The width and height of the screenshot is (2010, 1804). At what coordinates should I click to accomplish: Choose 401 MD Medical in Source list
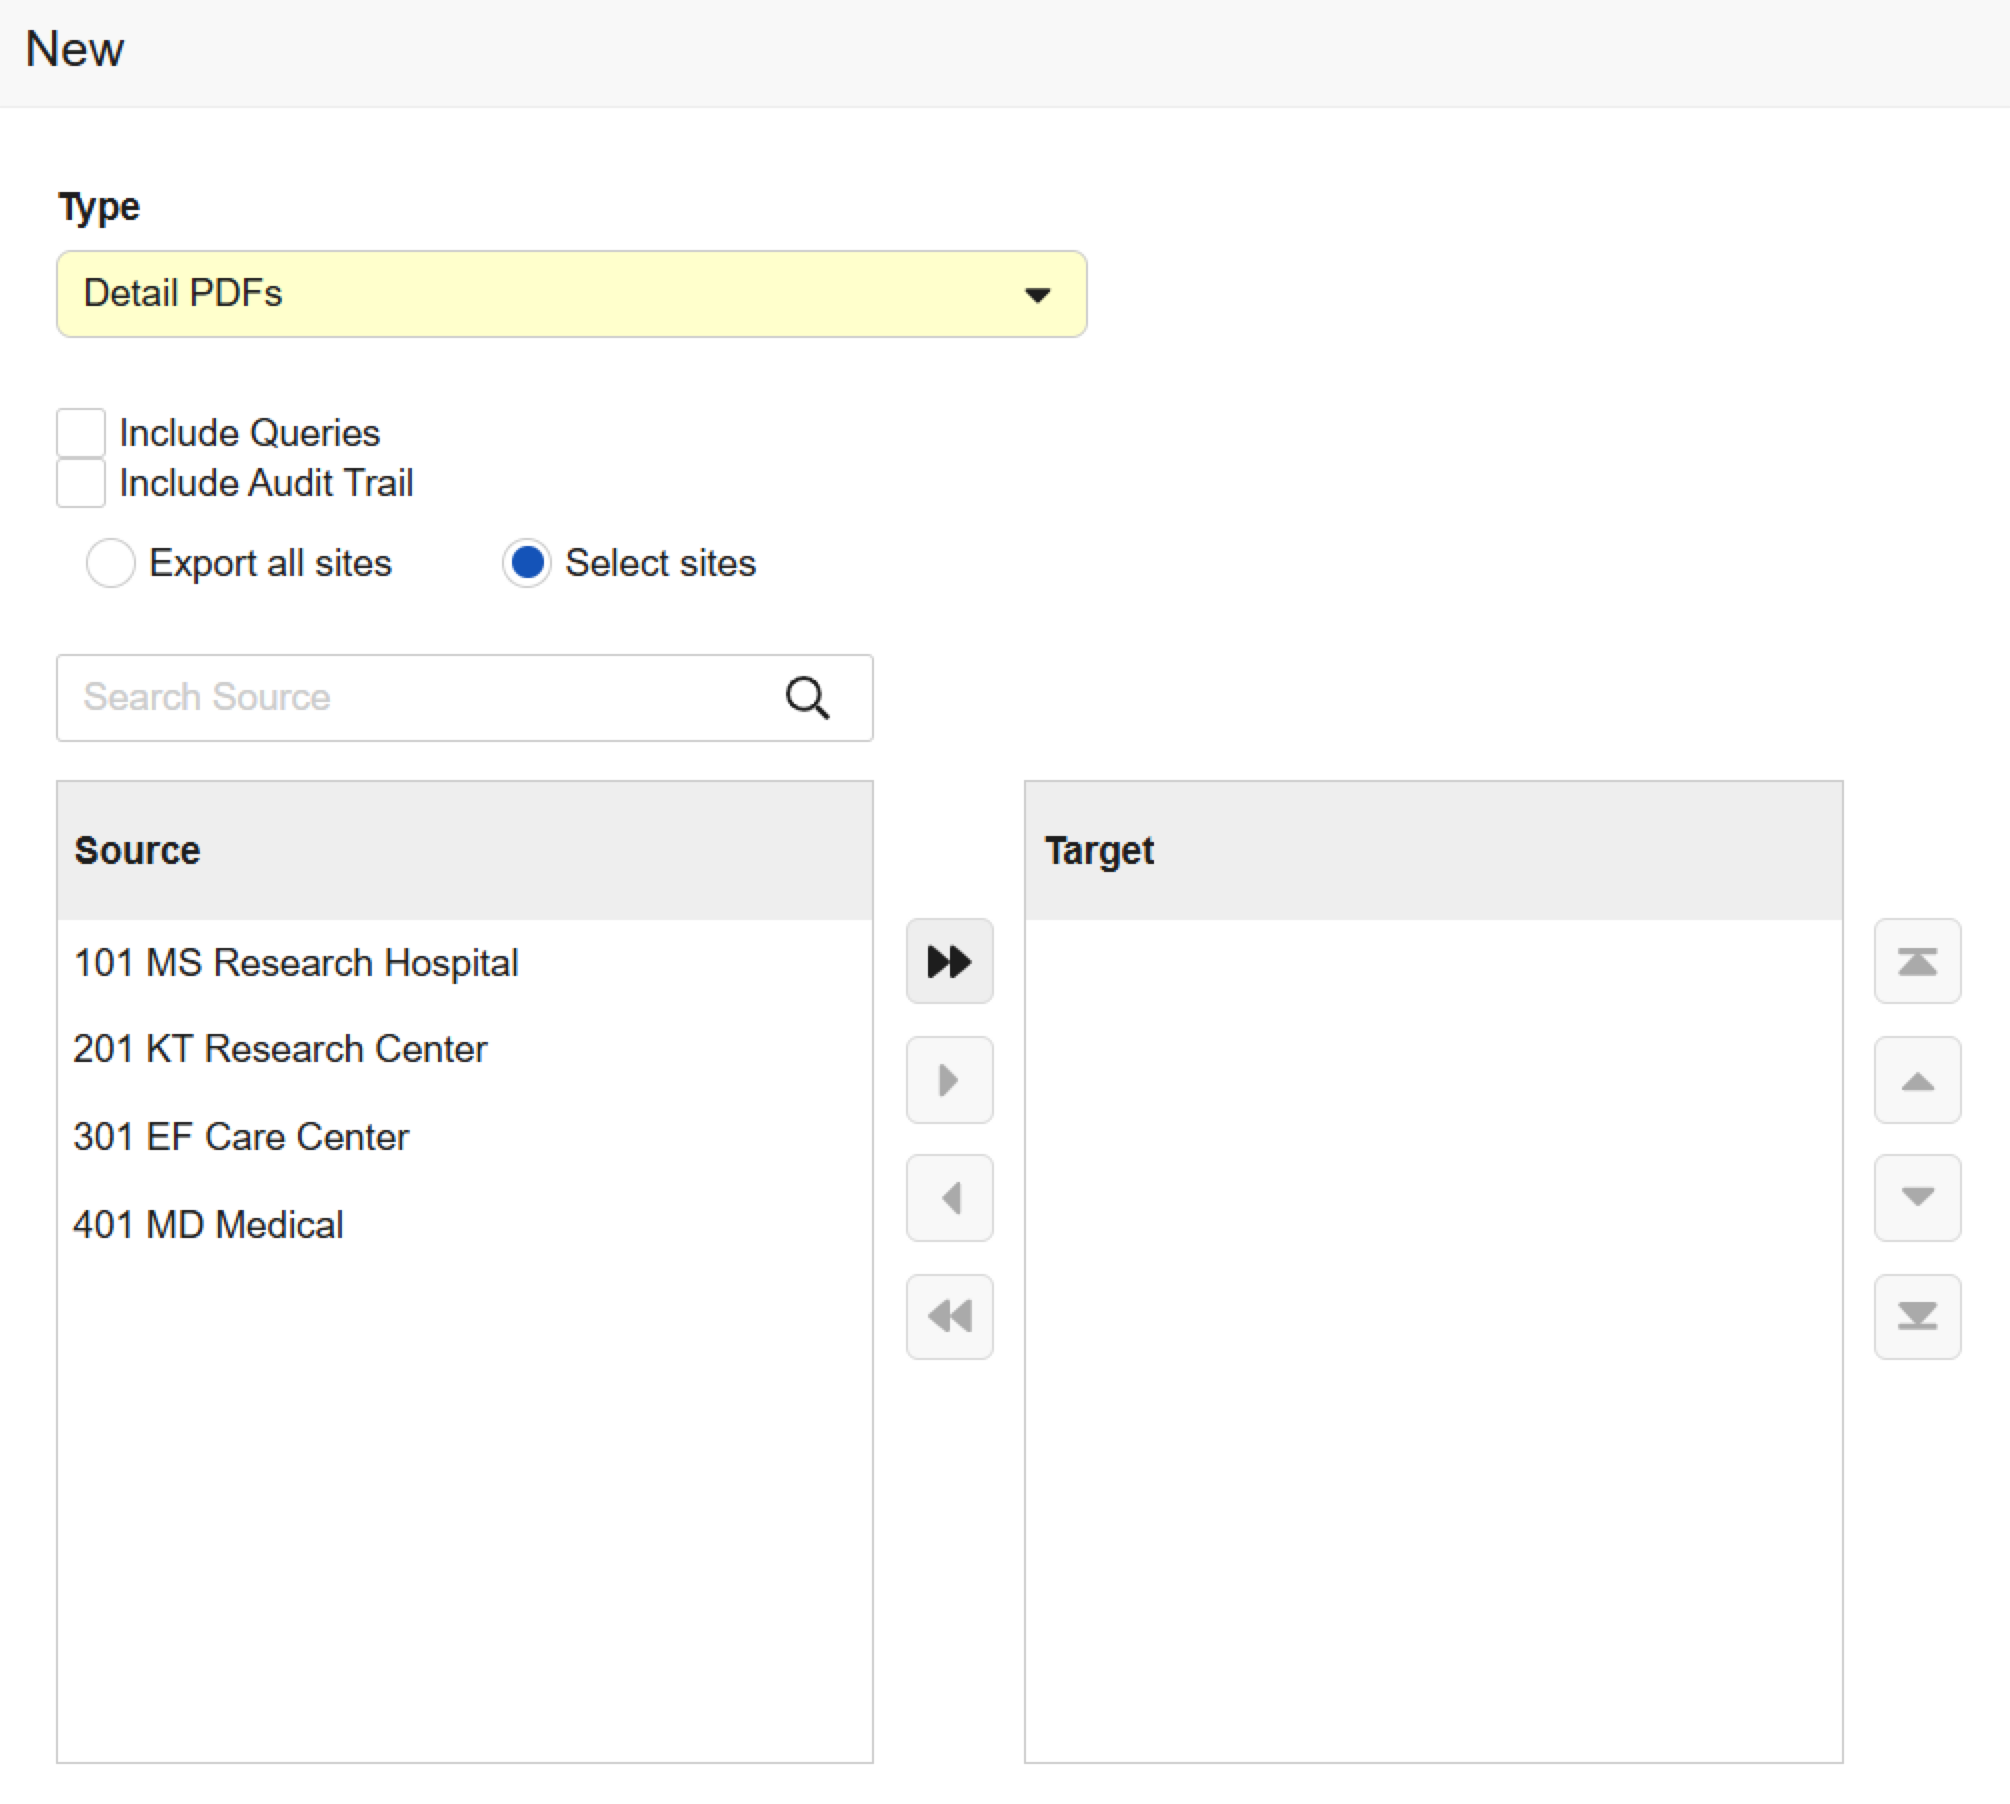pyautogui.click(x=208, y=1225)
